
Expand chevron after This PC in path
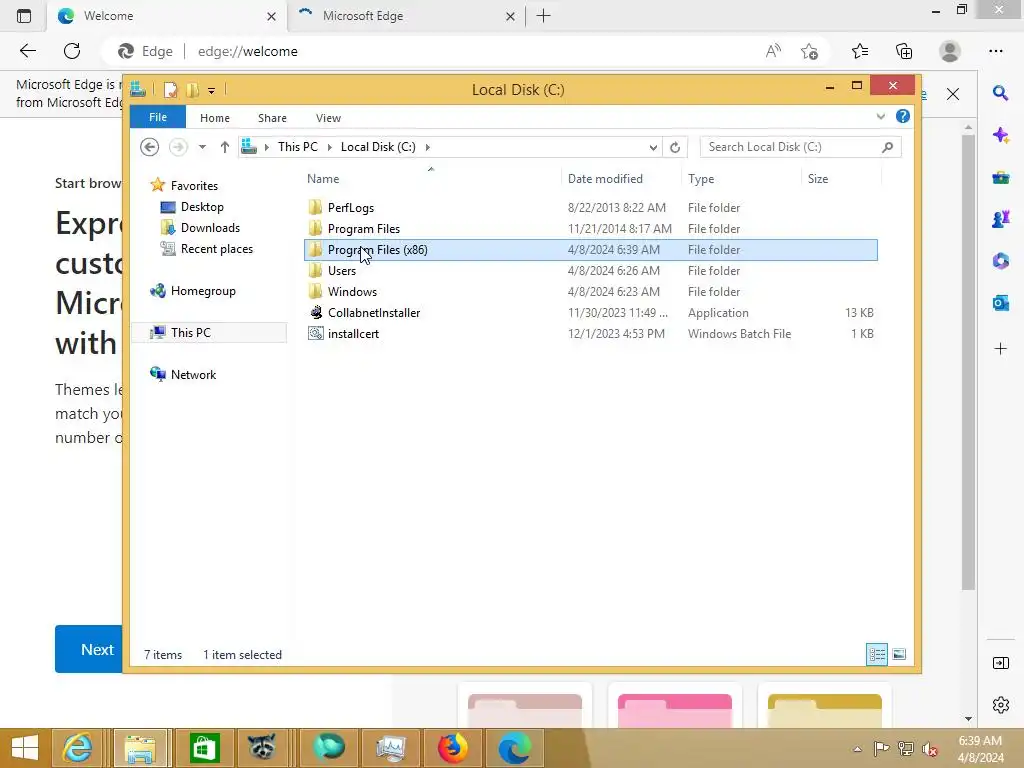[x=329, y=147]
